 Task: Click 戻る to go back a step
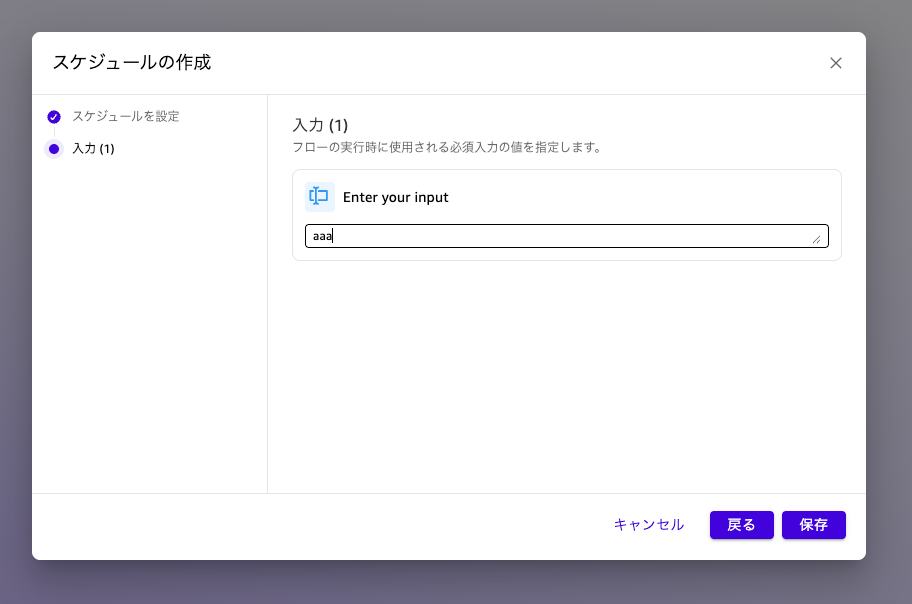pos(741,525)
